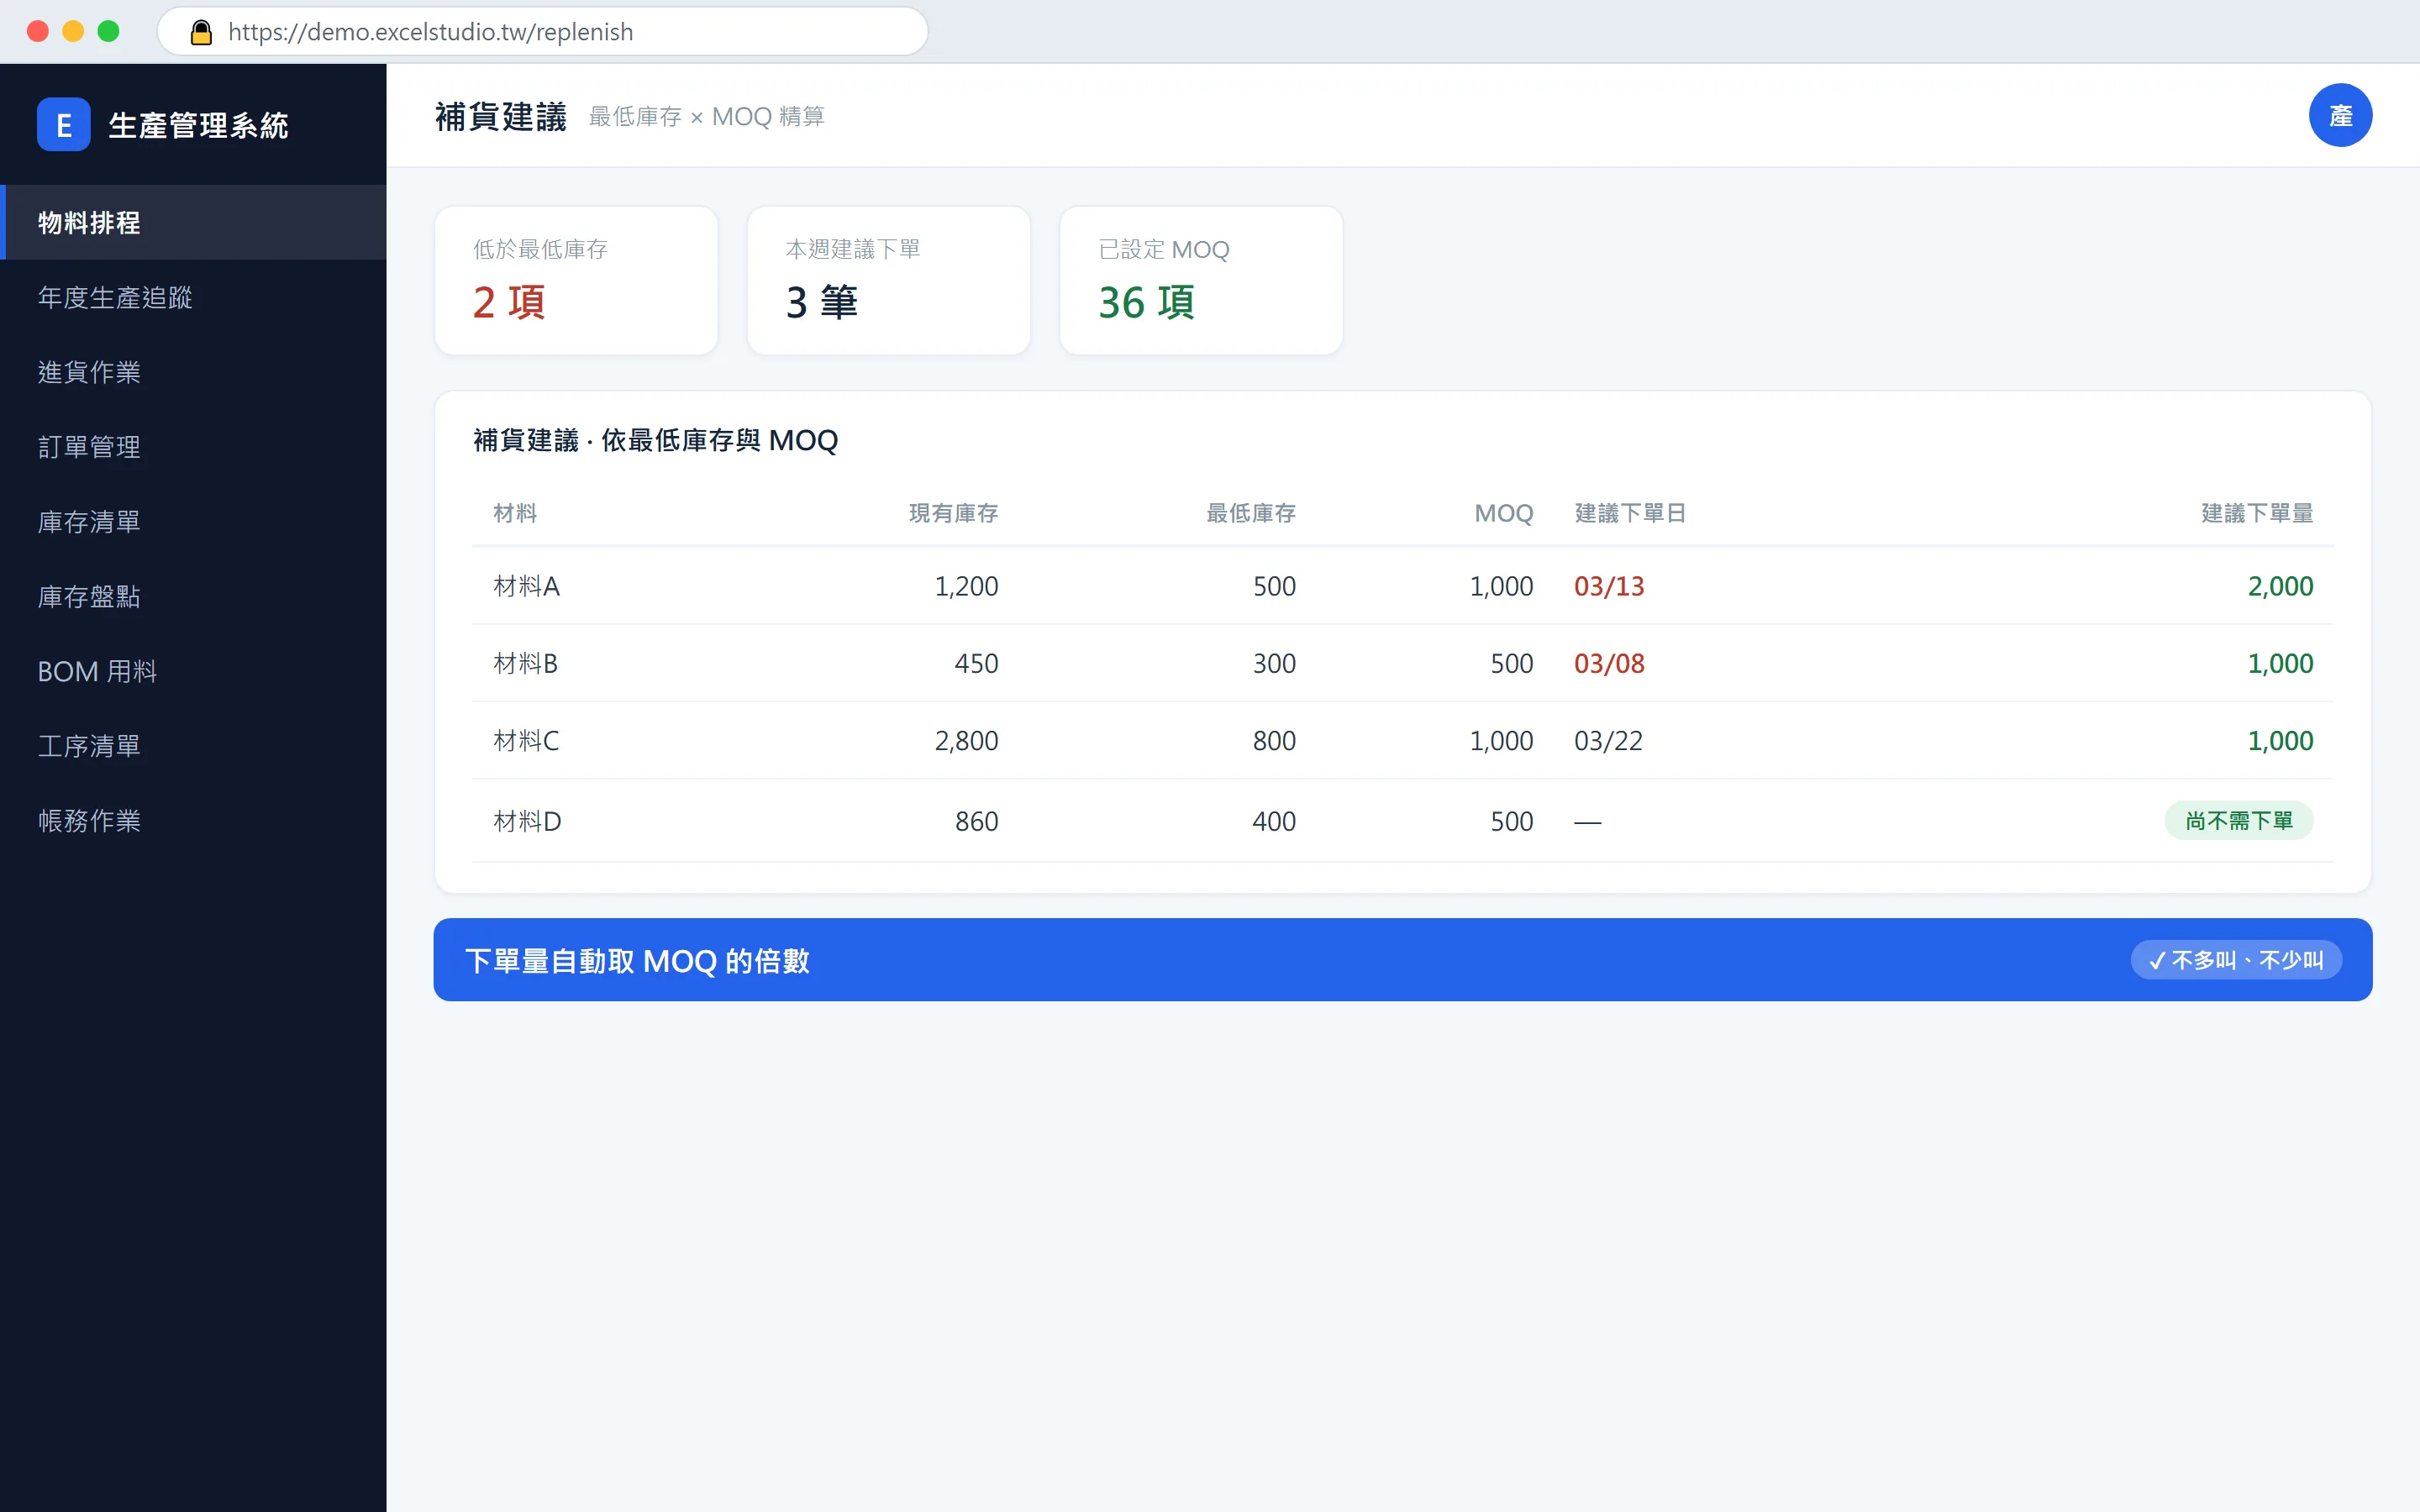Click 材料B minimum stock 300

1274,663
